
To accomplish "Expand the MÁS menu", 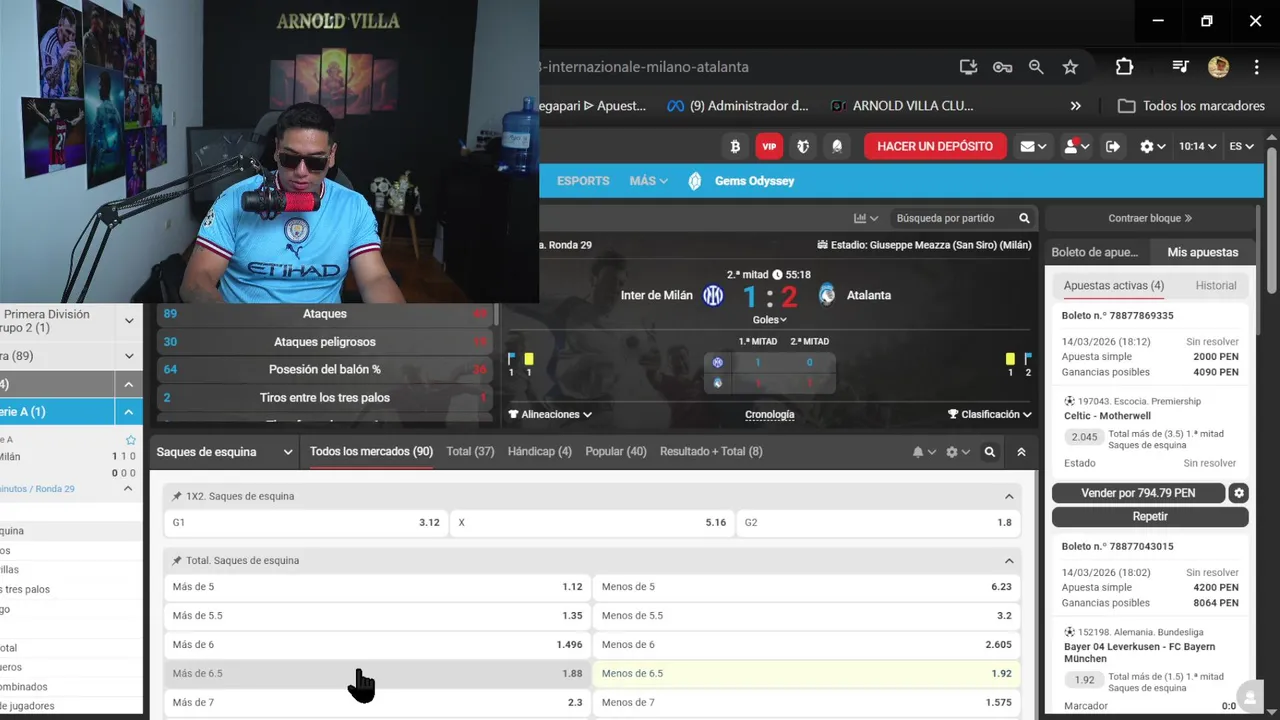I will tap(649, 181).
